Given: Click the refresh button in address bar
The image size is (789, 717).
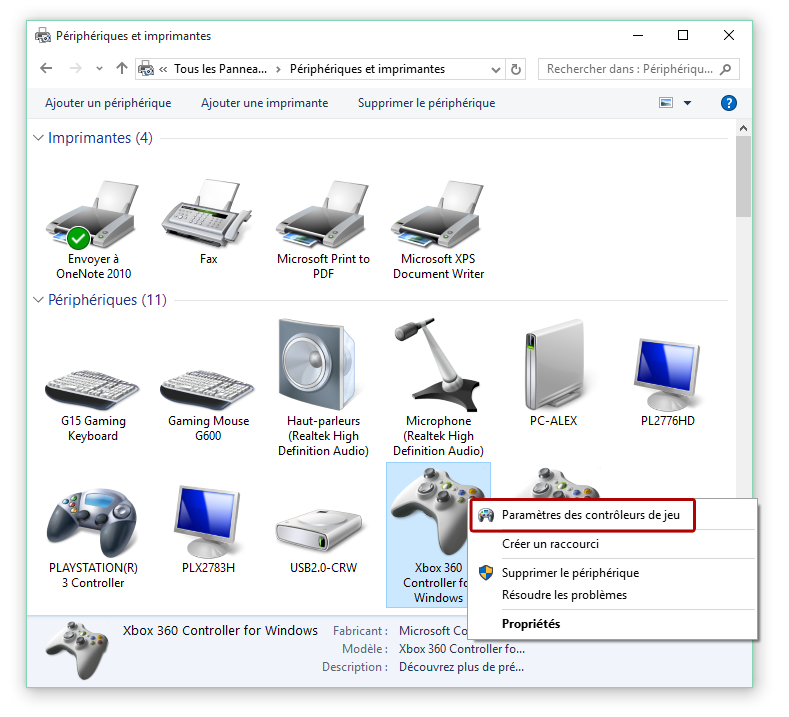Looking at the screenshot, I should point(515,69).
